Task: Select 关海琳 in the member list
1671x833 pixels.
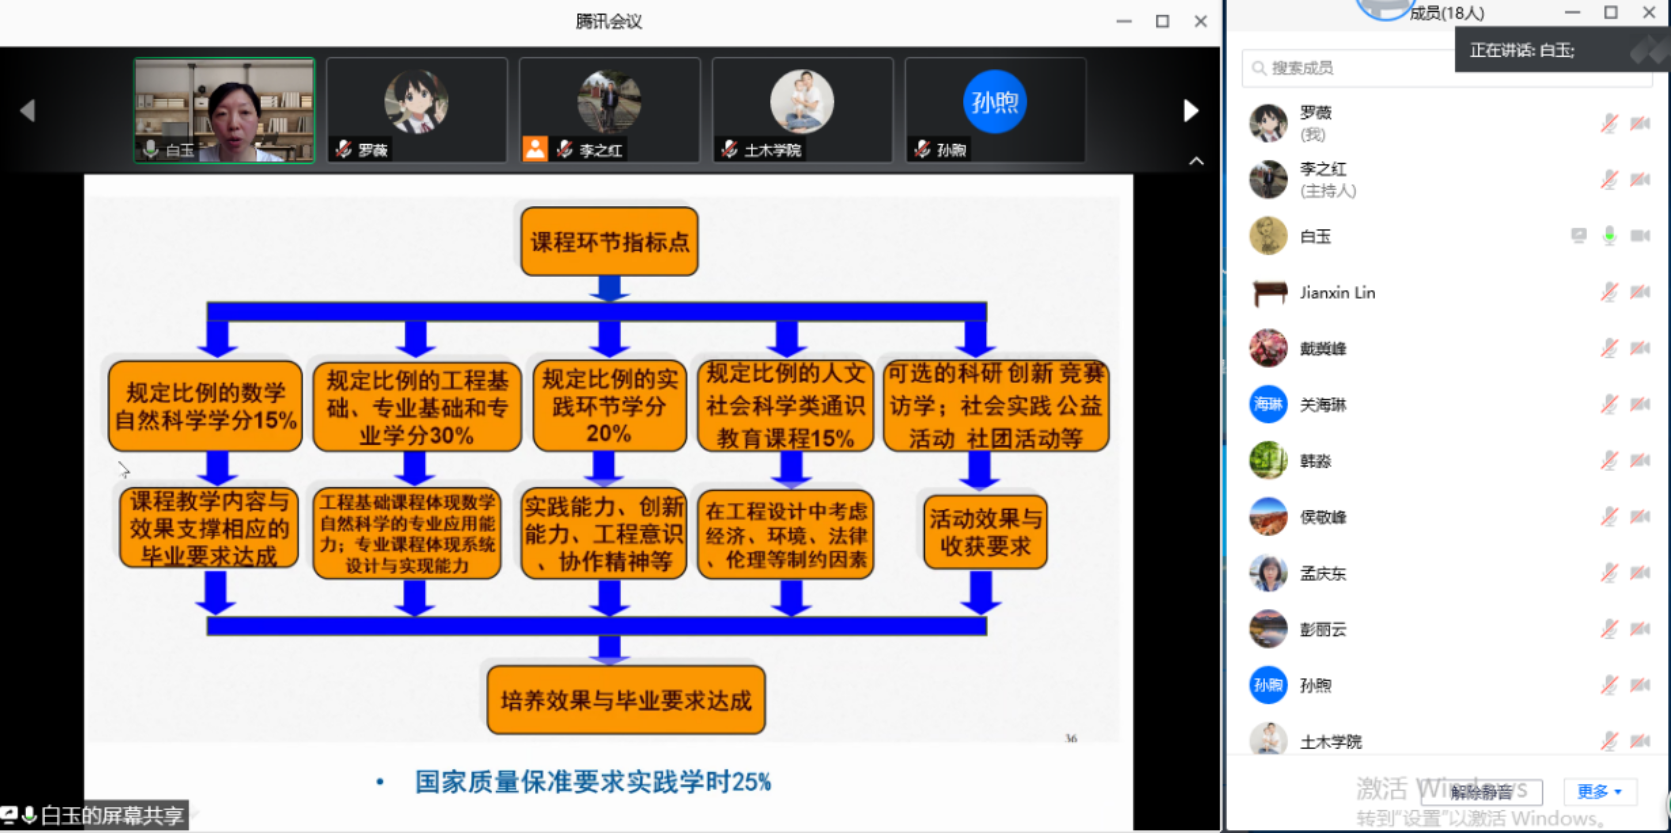Action: click(x=1322, y=405)
